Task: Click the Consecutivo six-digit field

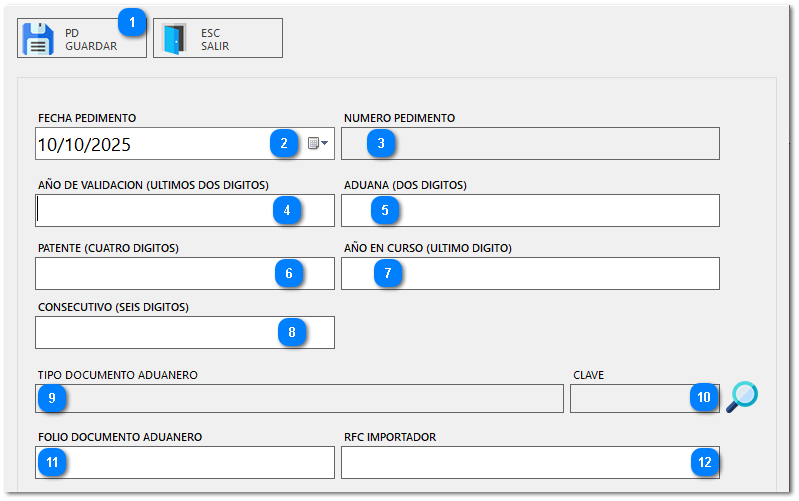Action: [x=150, y=332]
